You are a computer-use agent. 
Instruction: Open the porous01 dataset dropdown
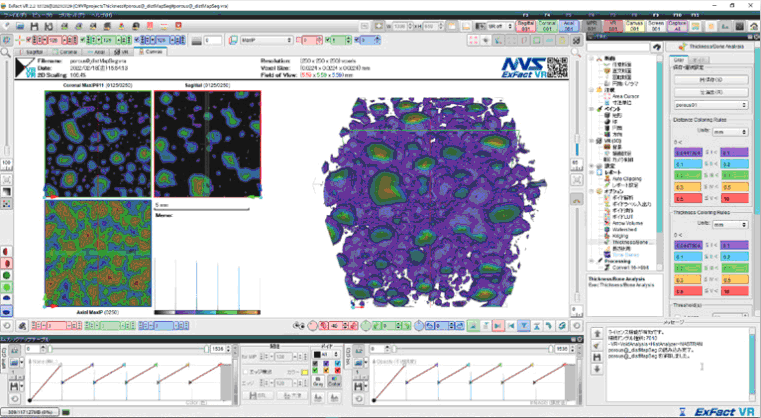pyautogui.click(x=709, y=105)
